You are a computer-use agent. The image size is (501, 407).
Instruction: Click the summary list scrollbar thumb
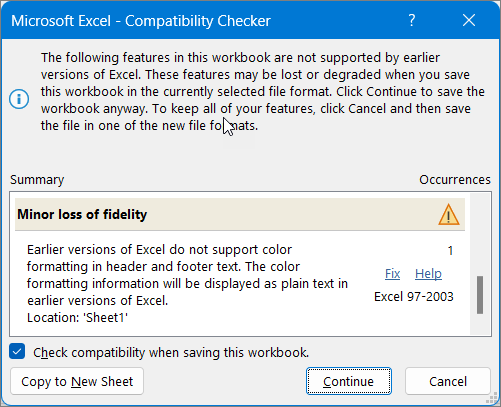(x=480, y=295)
